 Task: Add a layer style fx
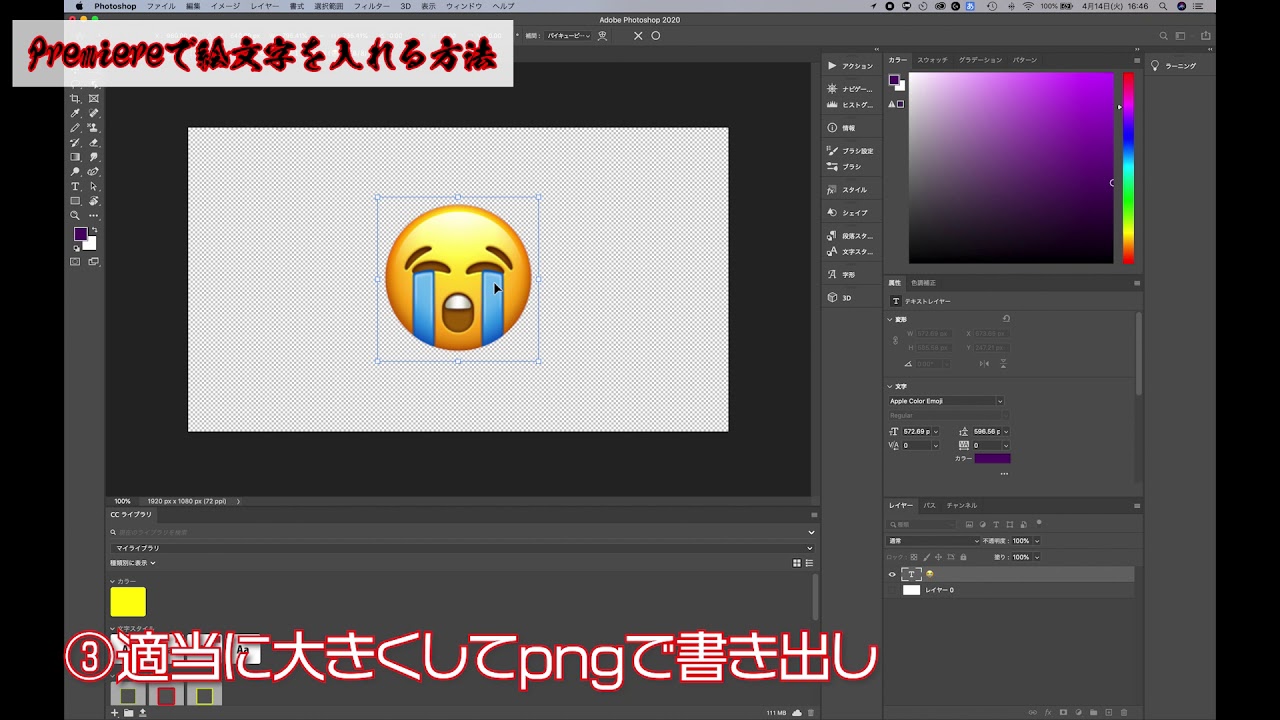pyautogui.click(x=1048, y=713)
